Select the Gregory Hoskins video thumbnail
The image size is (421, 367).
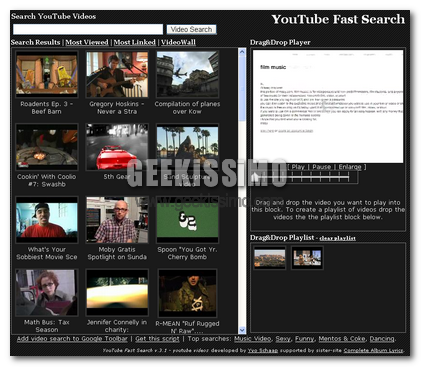pyautogui.click(x=117, y=74)
